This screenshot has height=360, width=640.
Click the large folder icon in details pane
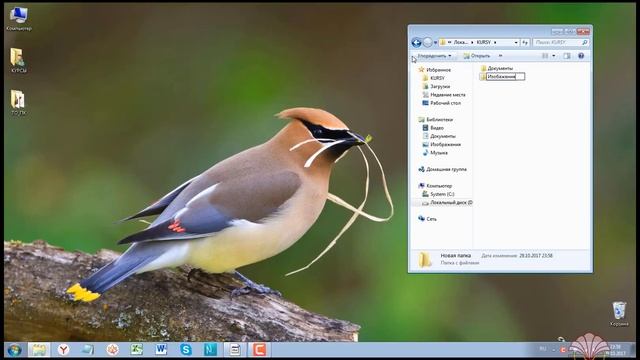(x=424, y=259)
